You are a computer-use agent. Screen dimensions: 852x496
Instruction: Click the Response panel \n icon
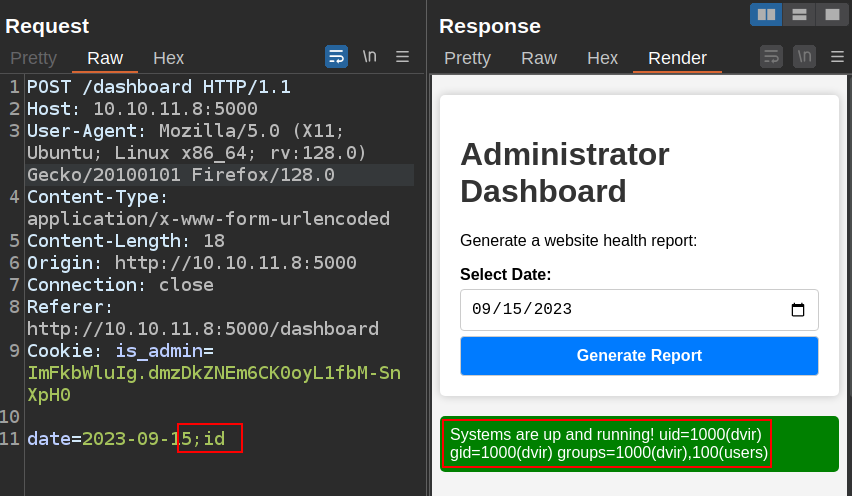[x=804, y=57]
